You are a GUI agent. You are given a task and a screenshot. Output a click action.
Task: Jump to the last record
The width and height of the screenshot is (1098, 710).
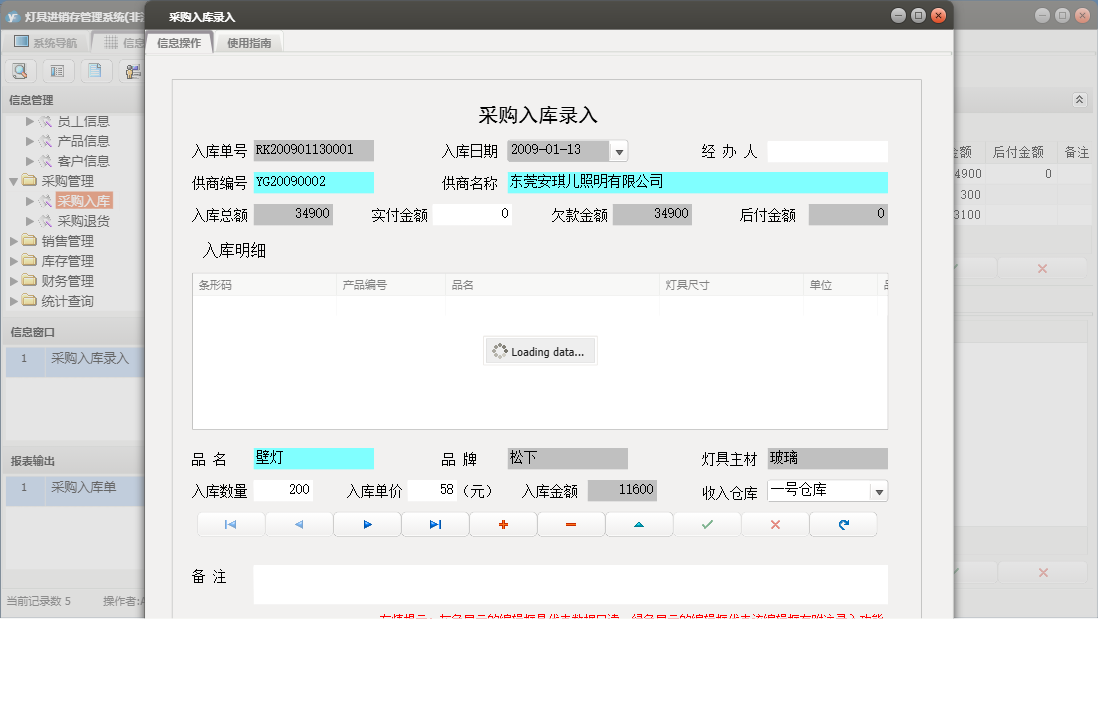[x=435, y=523]
